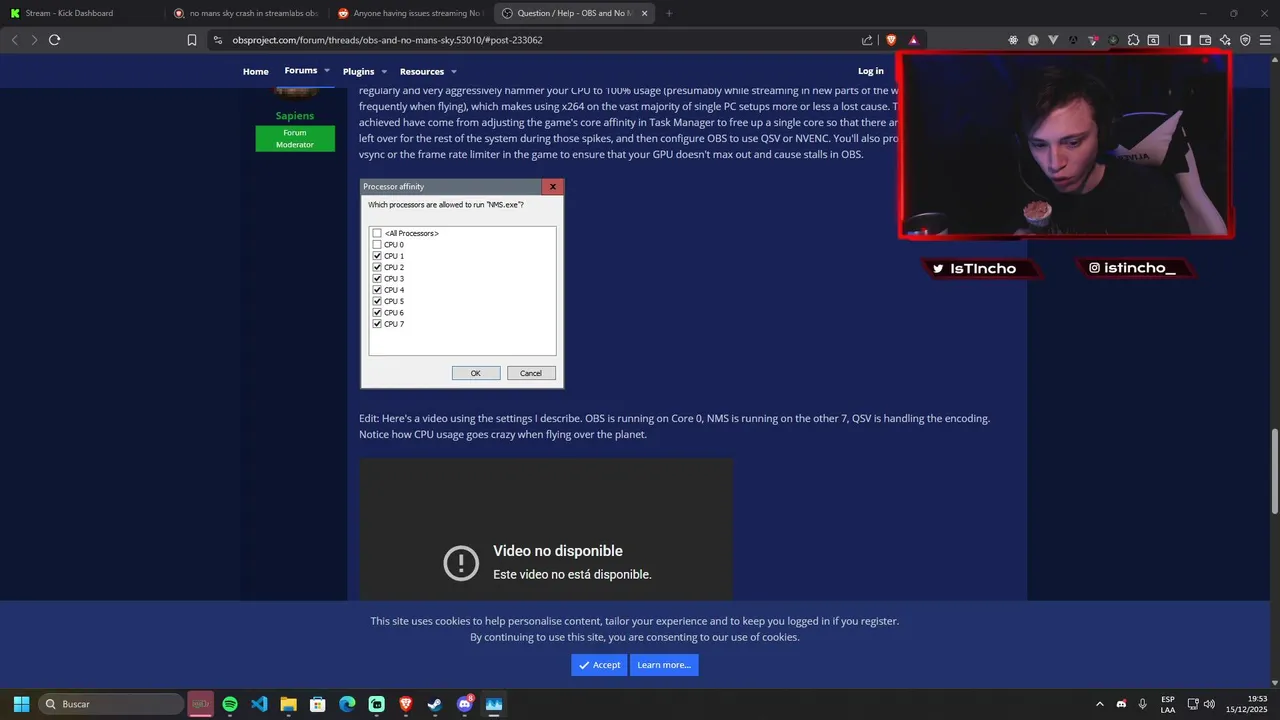Accept the cookie notice

(x=599, y=665)
